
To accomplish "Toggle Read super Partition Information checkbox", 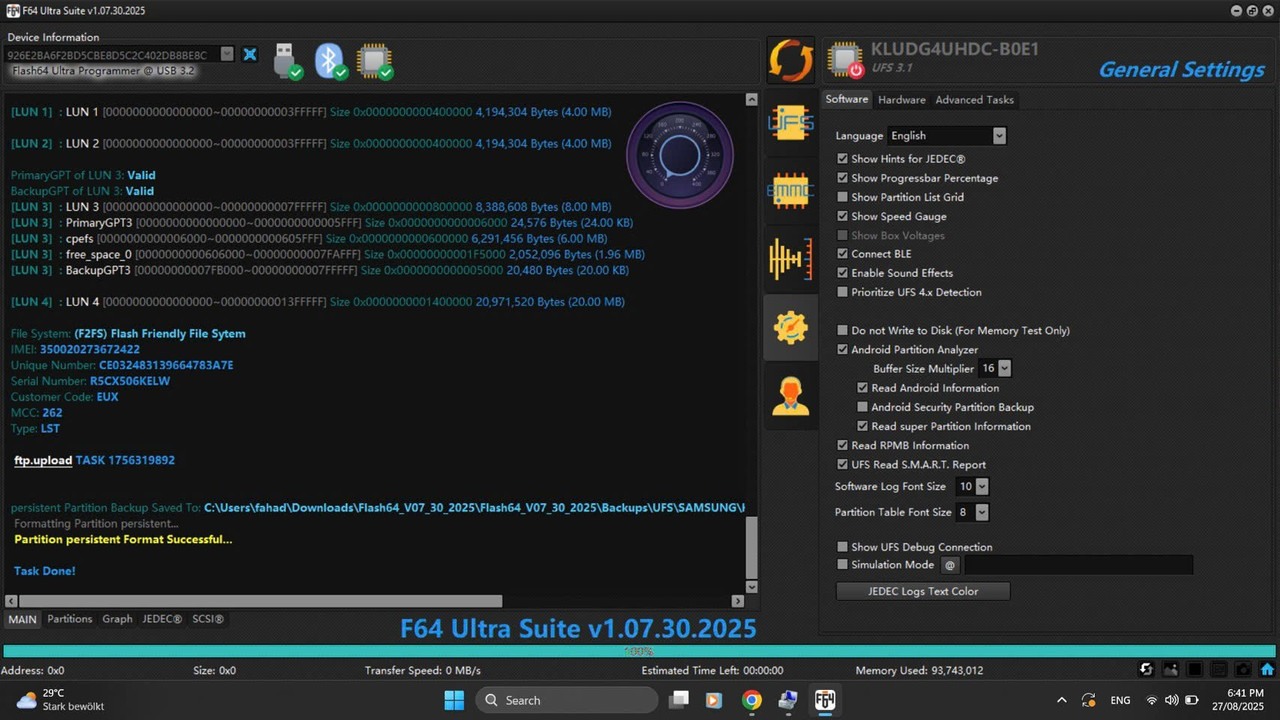I will 863,426.
